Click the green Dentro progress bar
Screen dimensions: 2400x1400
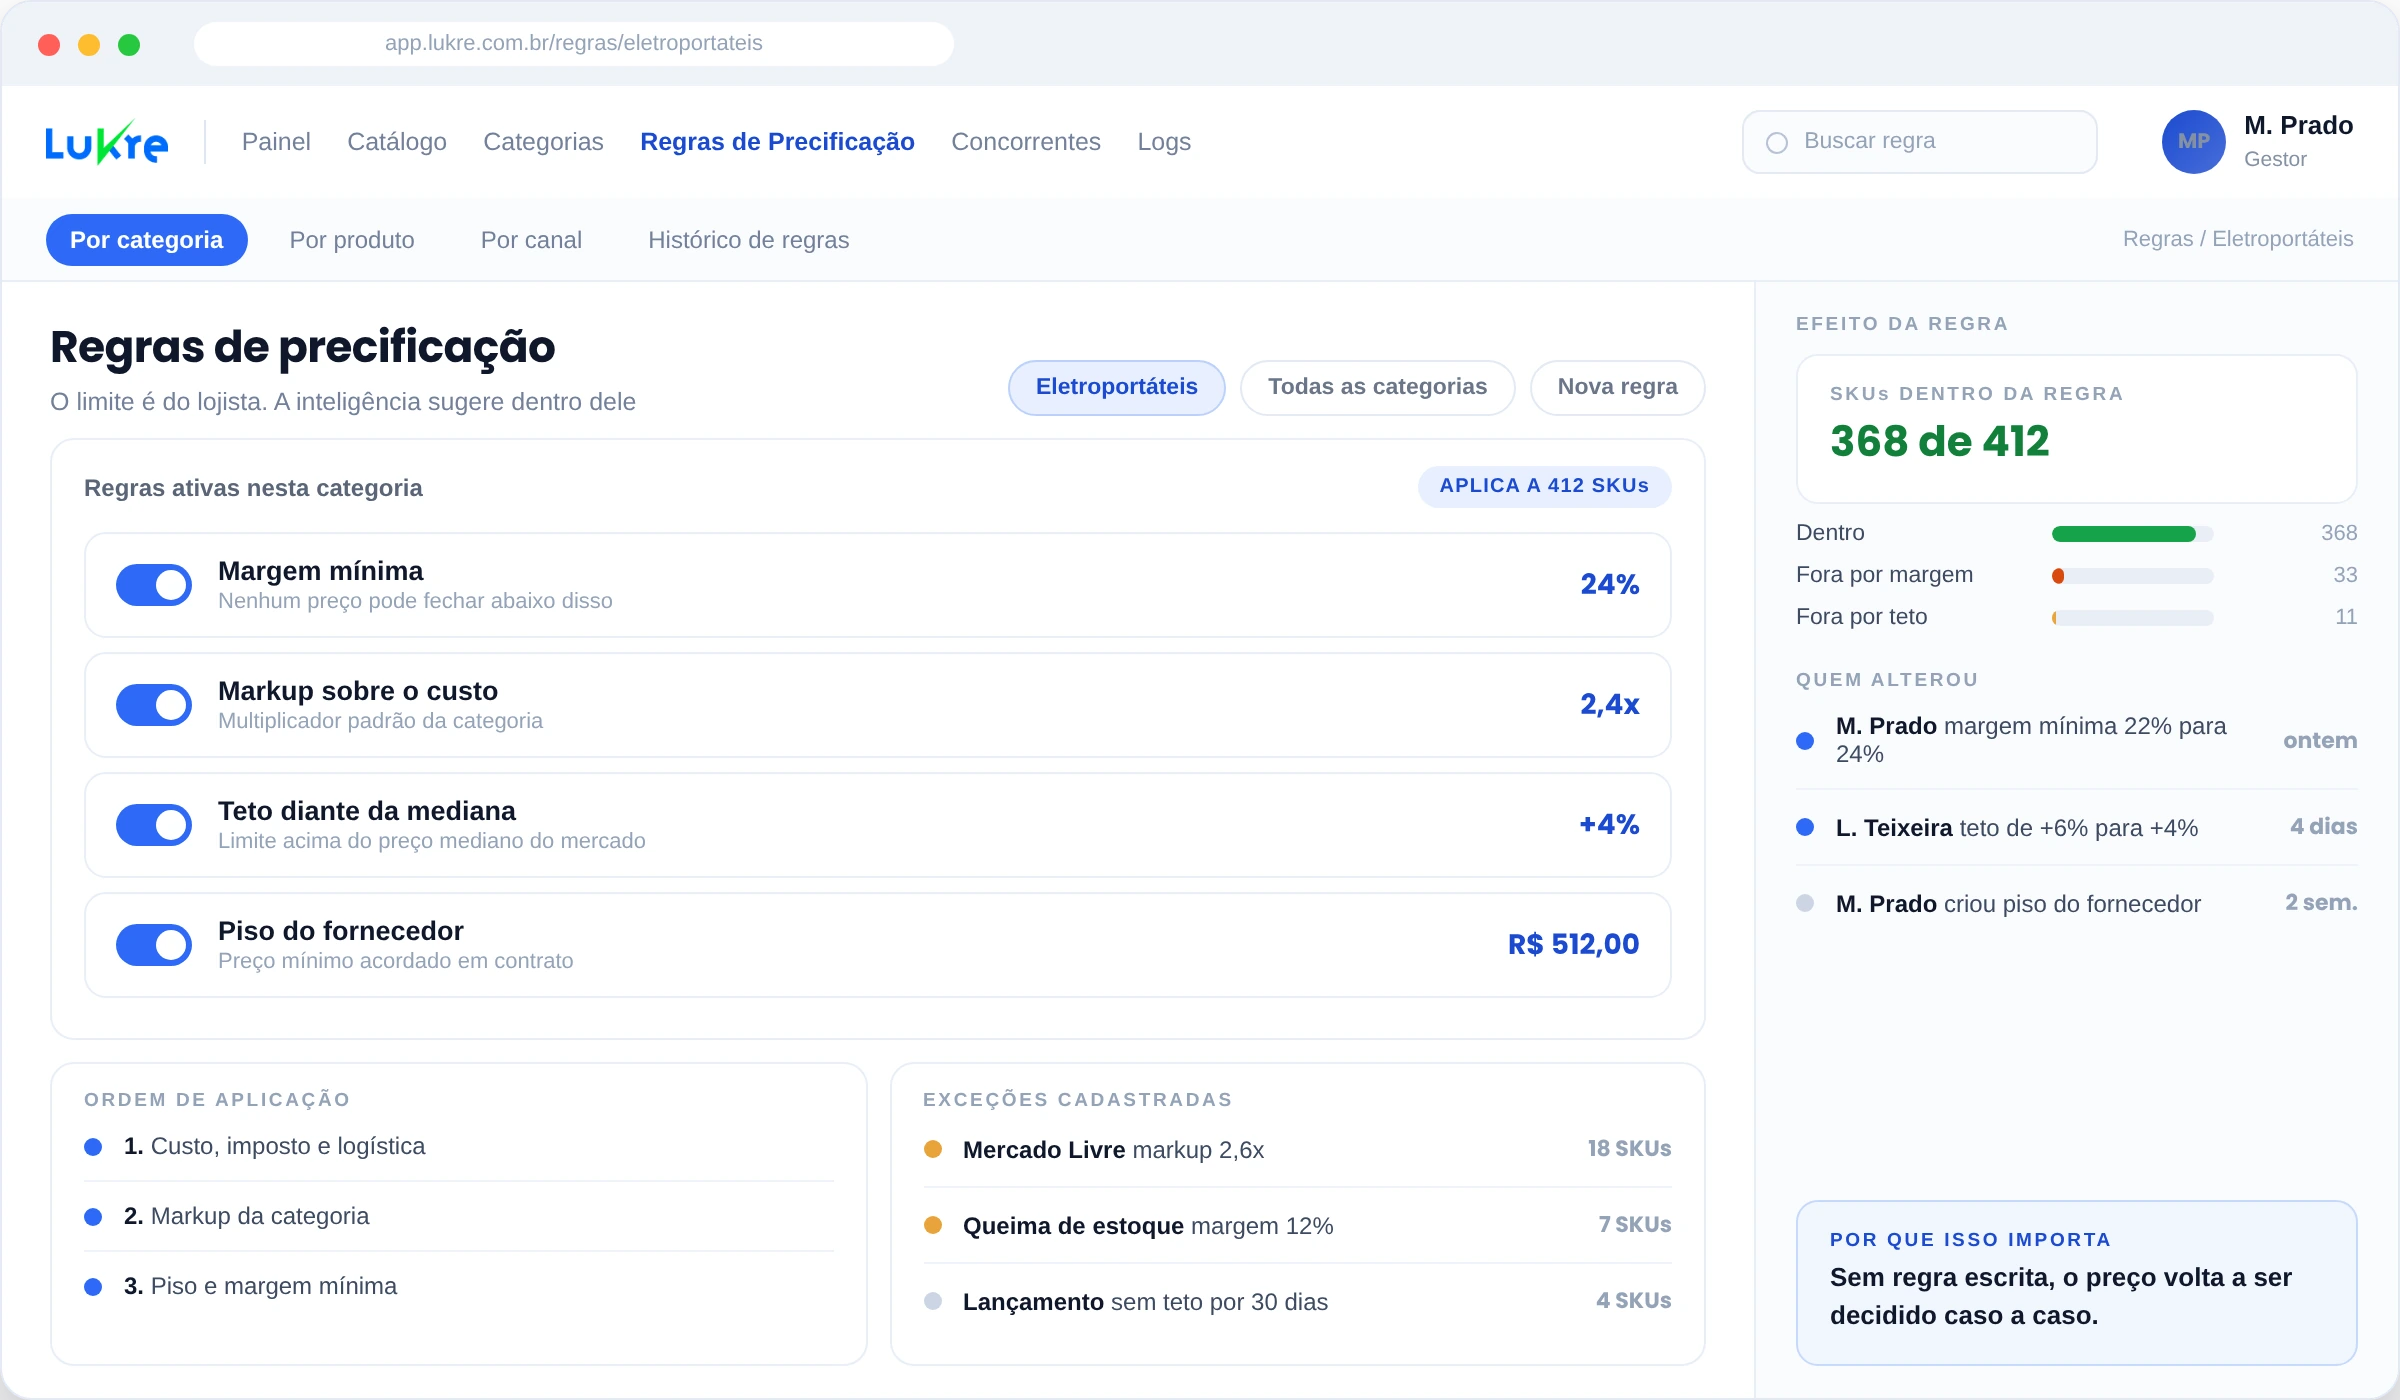tap(2132, 534)
